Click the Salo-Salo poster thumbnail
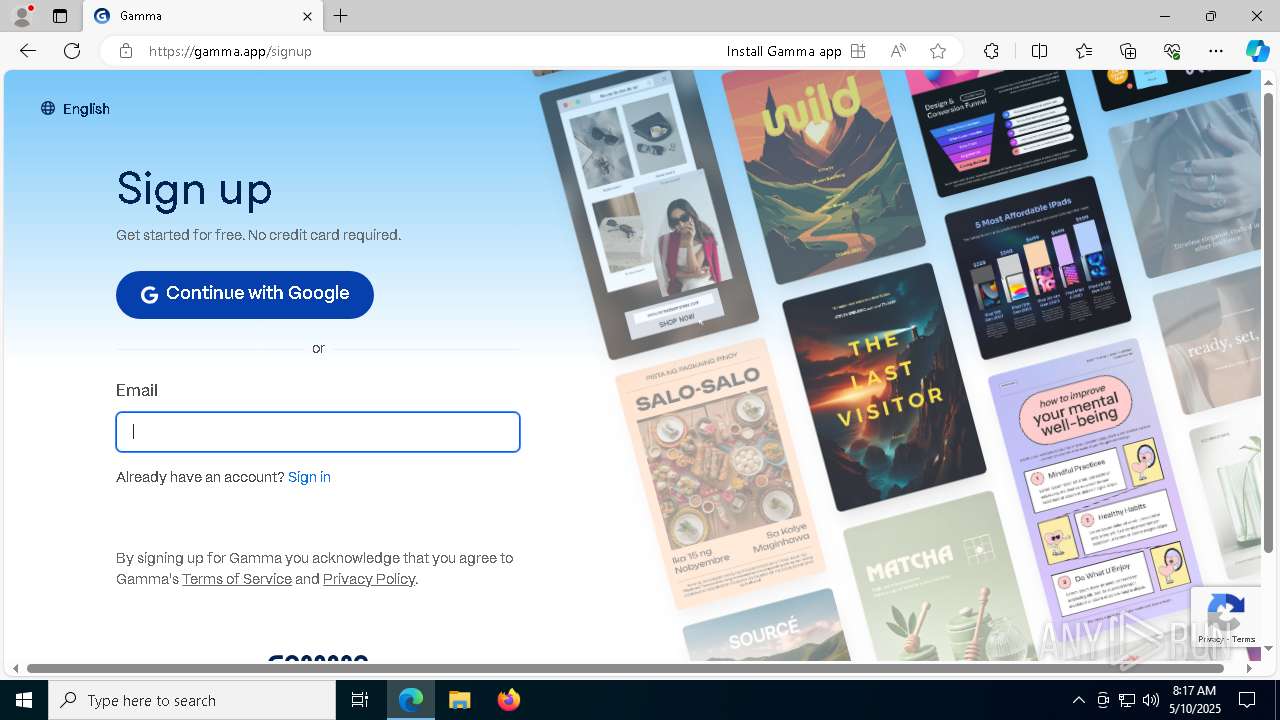The image size is (1280, 720). click(720, 472)
